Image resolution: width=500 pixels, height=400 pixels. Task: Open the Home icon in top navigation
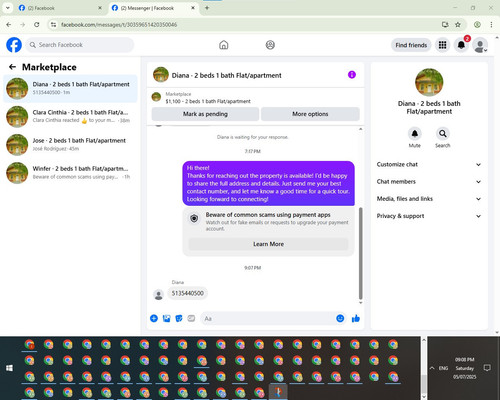pyautogui.click(x=224, y=45)
